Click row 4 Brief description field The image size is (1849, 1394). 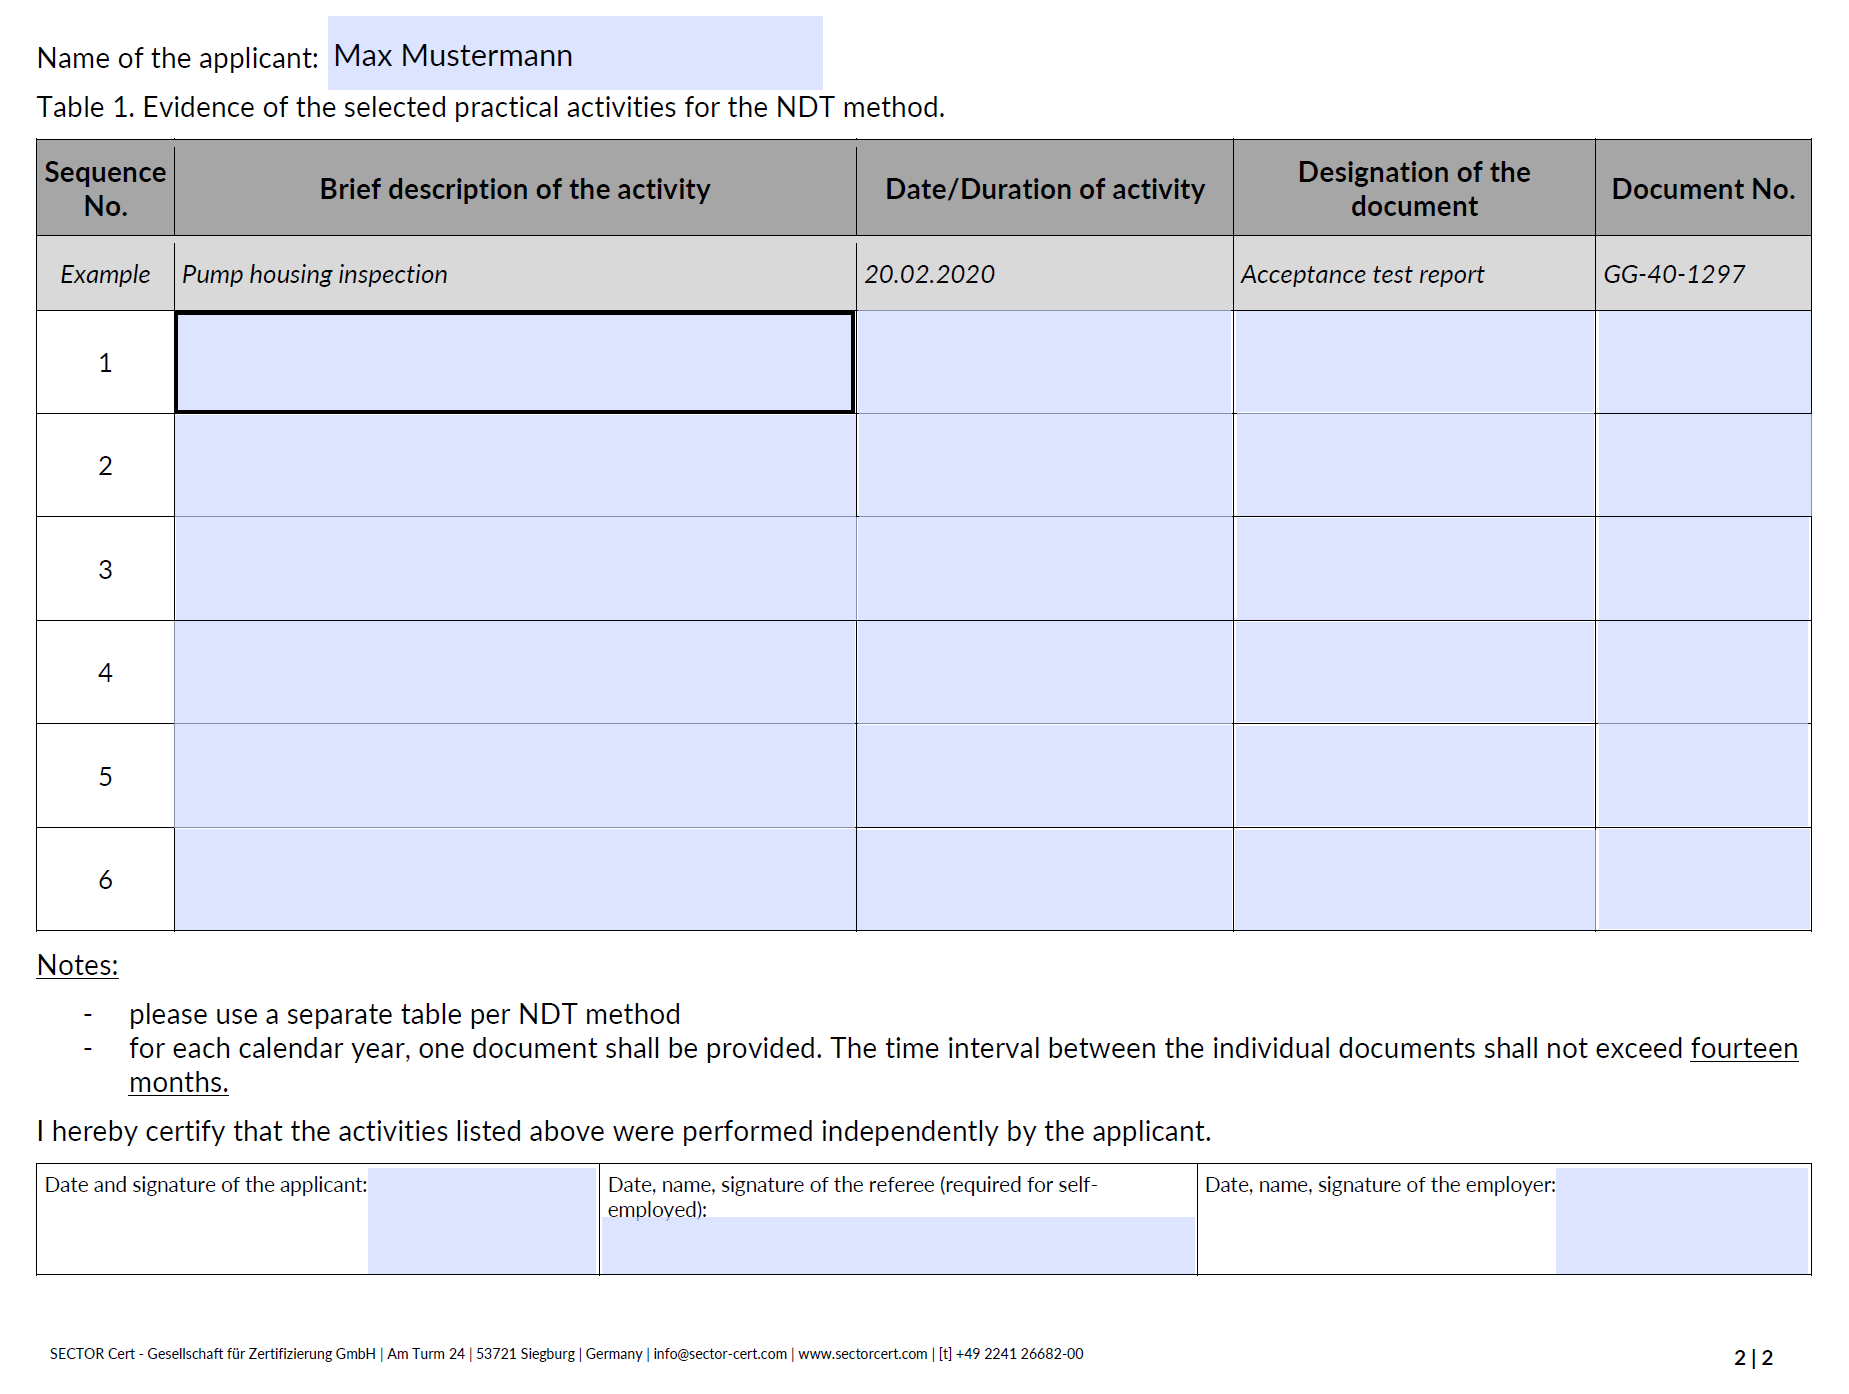click(514, 672)
